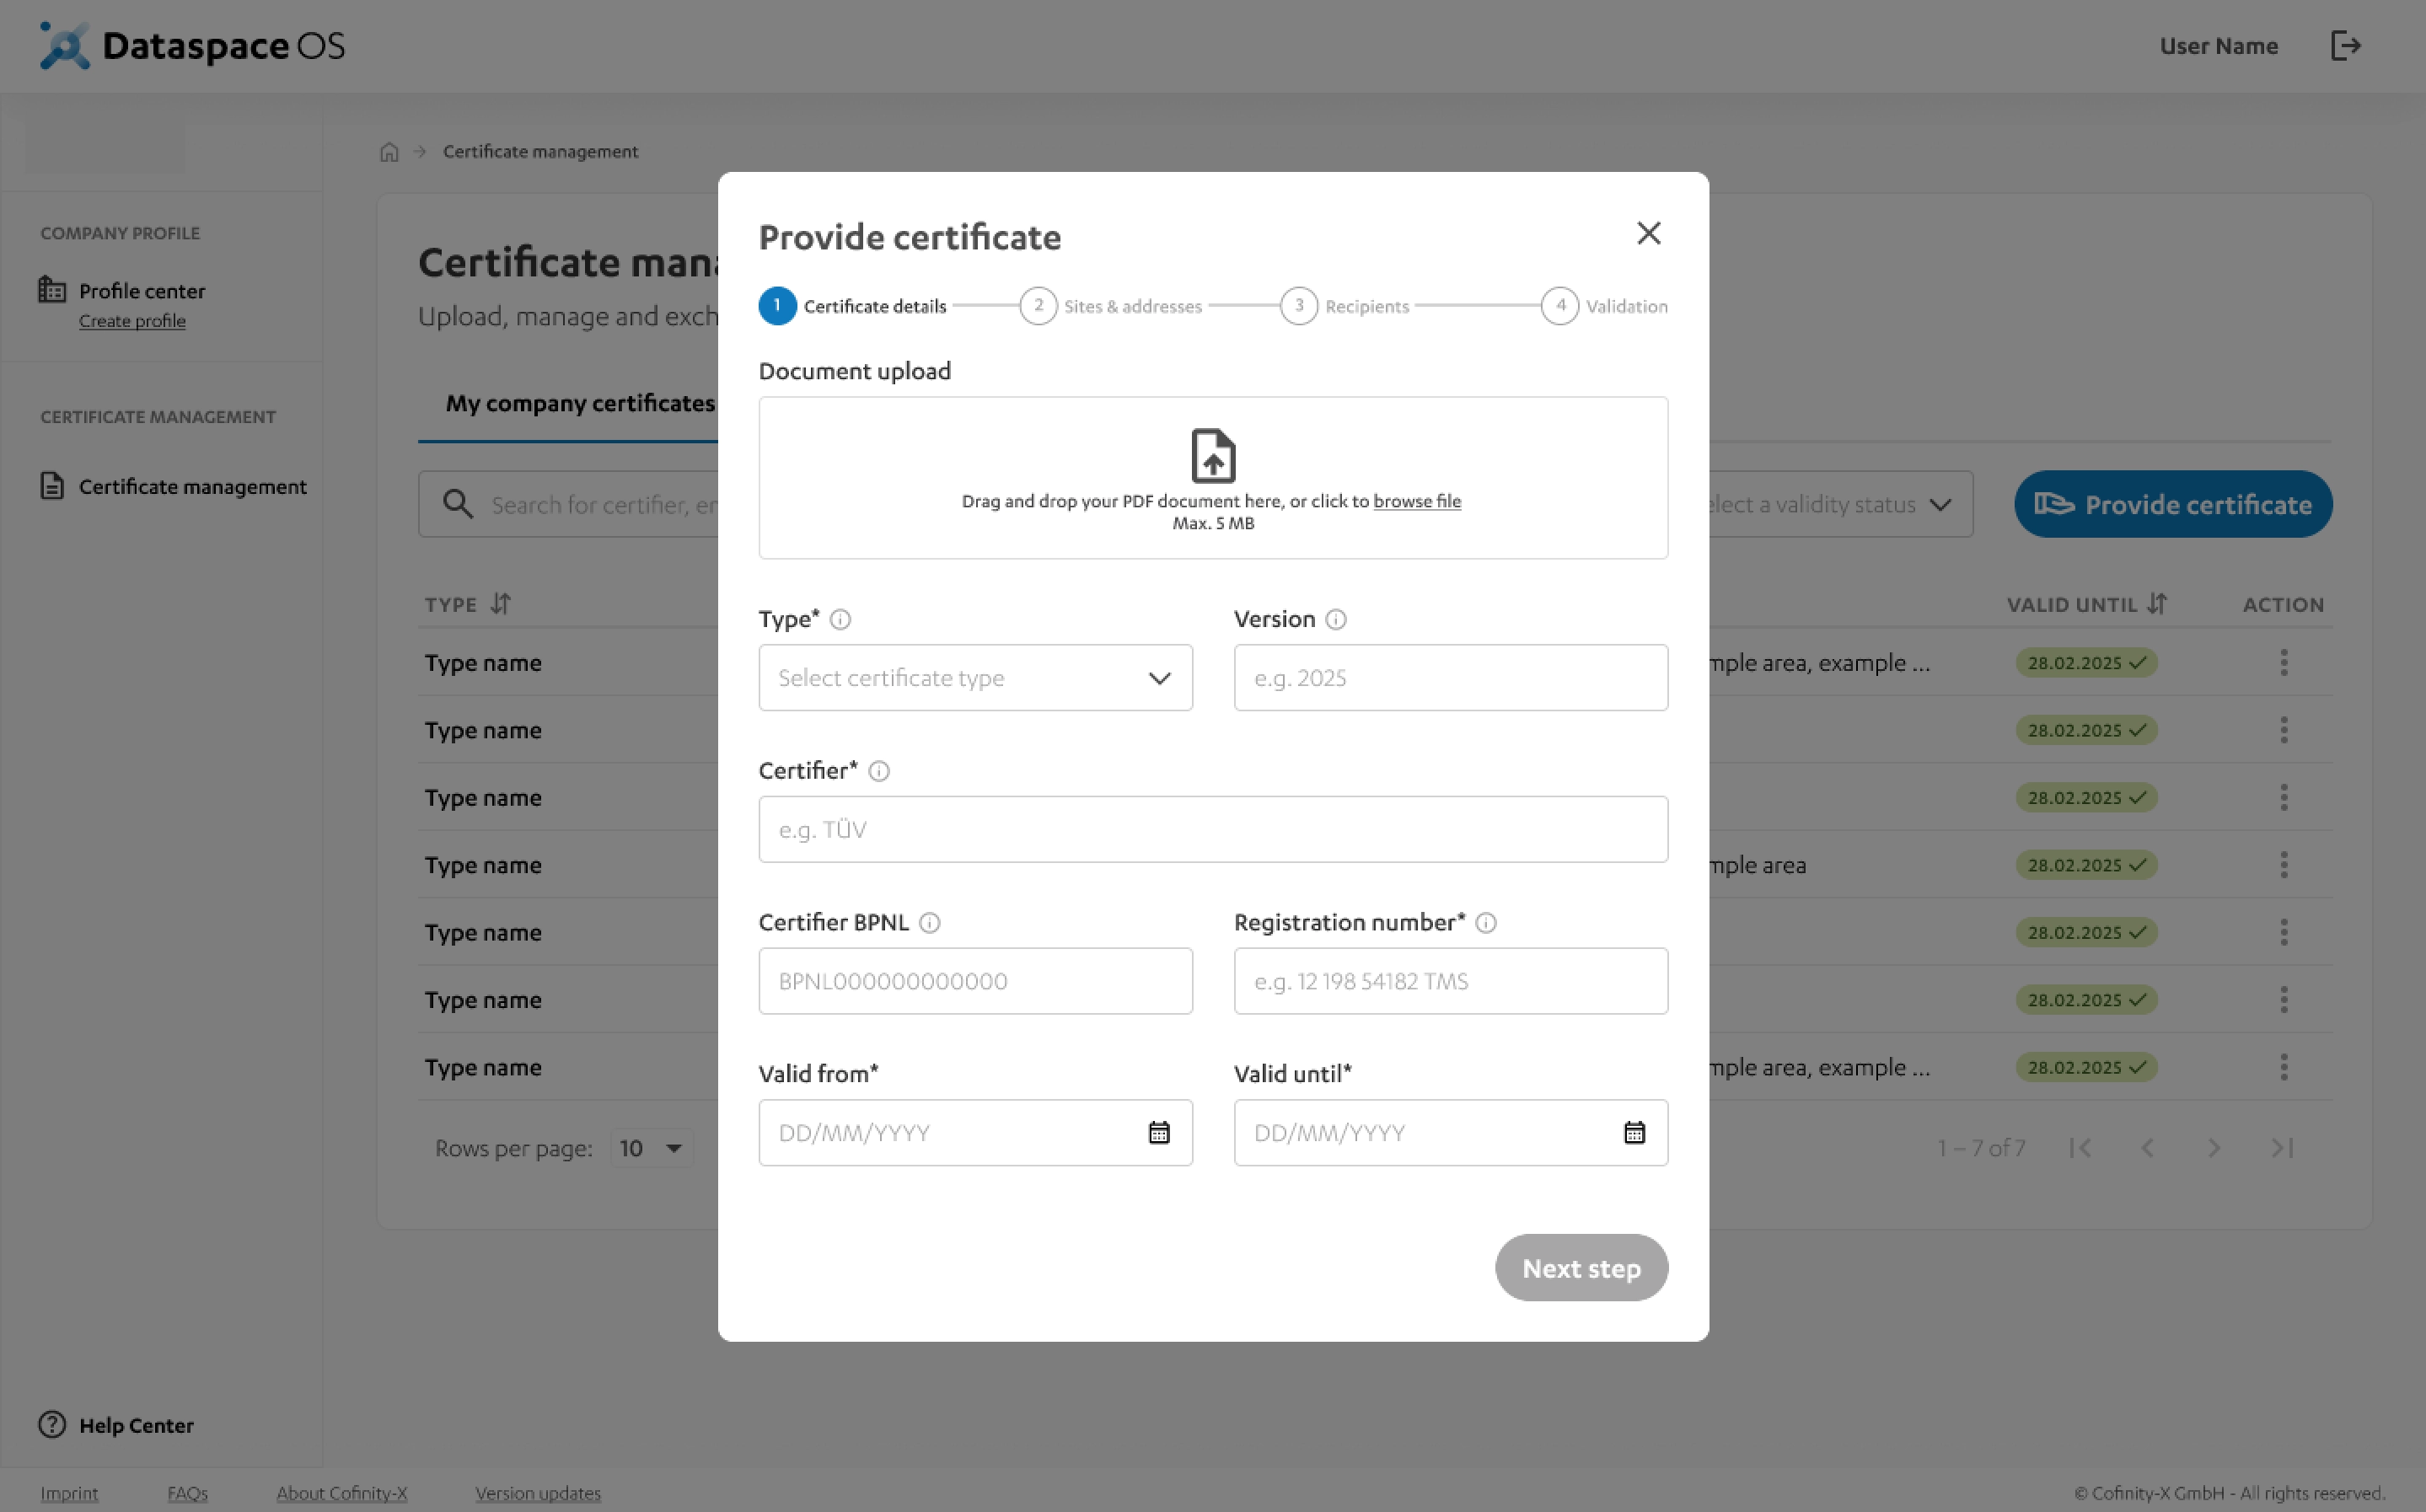This screenshot has height=1512, width=2426.
Task: Click the document upload file icon
Action: coord(1213,456)
